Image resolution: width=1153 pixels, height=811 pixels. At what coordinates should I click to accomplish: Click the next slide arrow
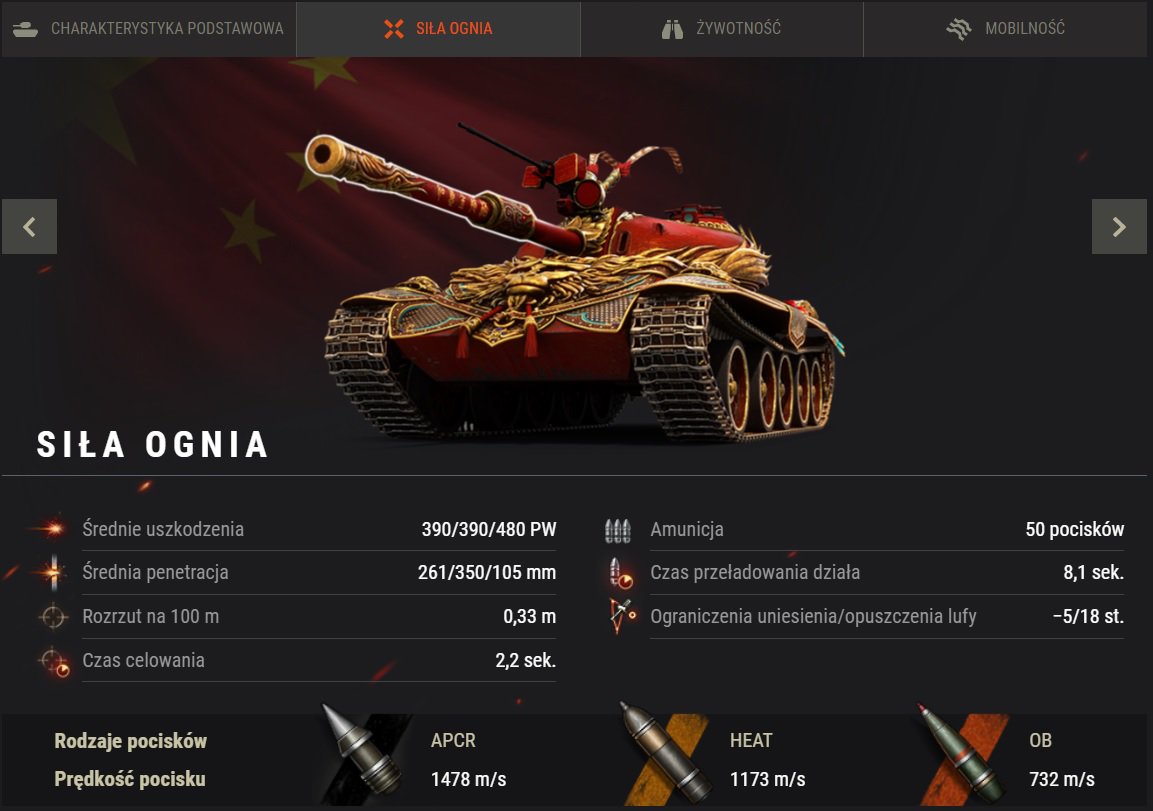coord(1119,226)
